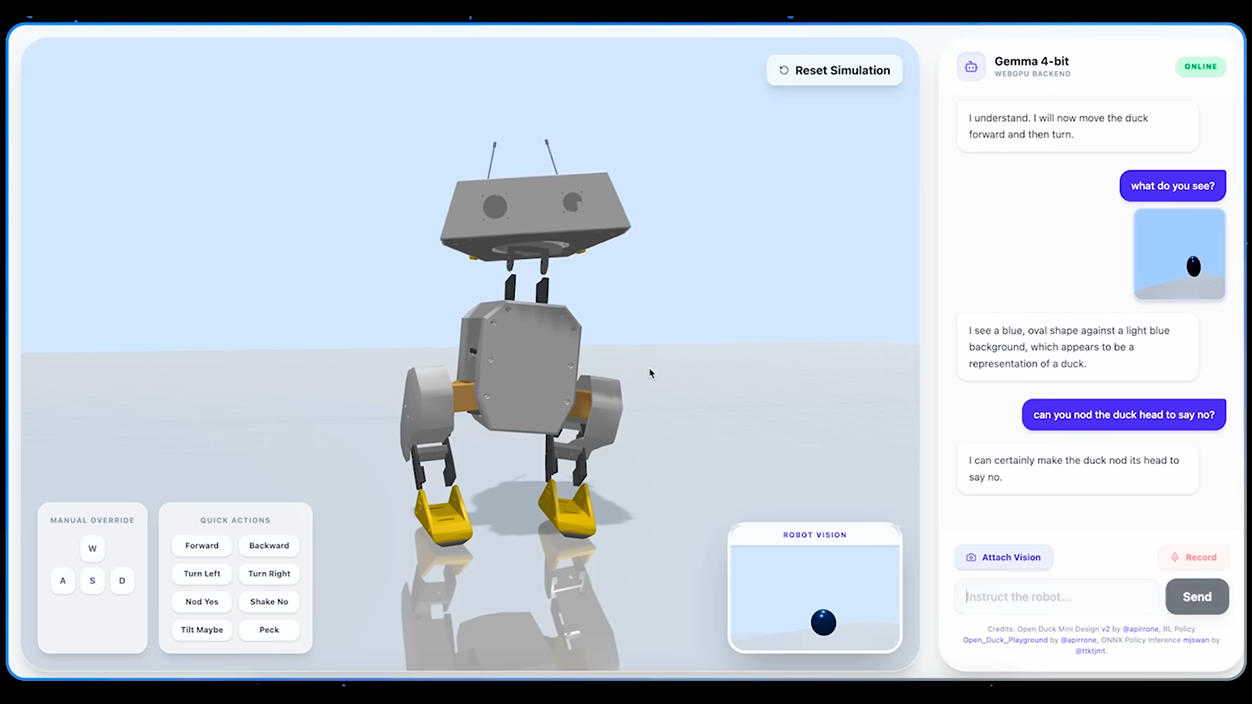Trigger the Forward quick action
Screen dimensions: 1252x704
pyautogui.click(x=202, y=546)
